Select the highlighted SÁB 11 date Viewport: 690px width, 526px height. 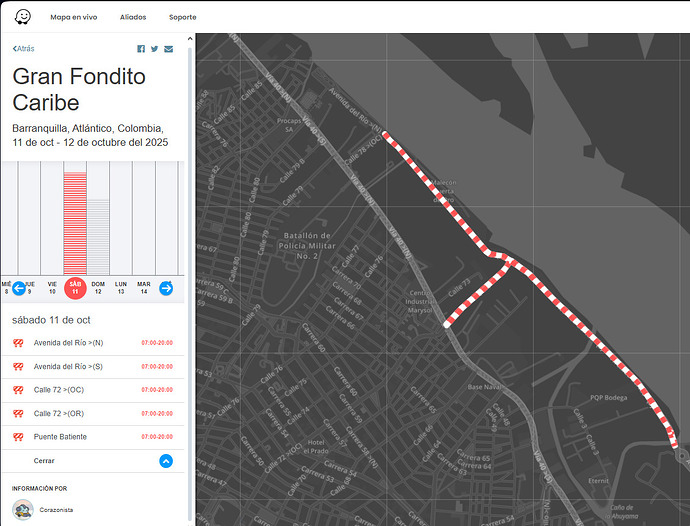pyautogui.click(x=75, y=288)
